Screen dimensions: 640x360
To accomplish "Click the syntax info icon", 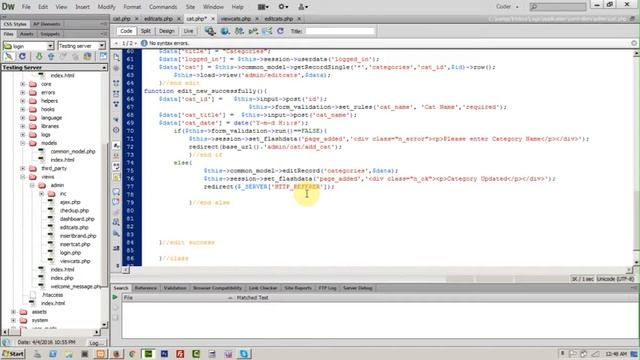I will pos(144,43).
